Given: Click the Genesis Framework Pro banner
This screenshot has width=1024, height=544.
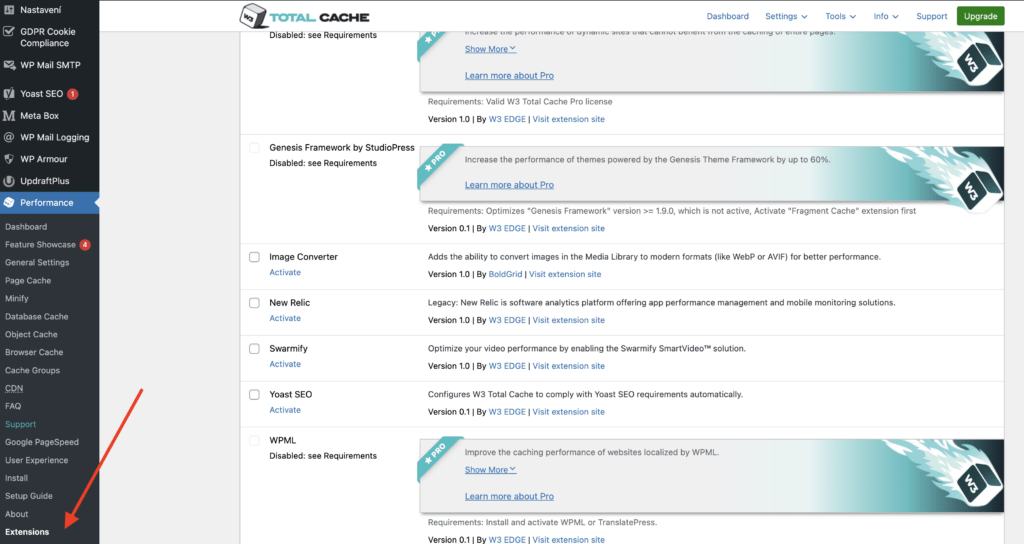Looking at the screenshot, I should (711, 172).
